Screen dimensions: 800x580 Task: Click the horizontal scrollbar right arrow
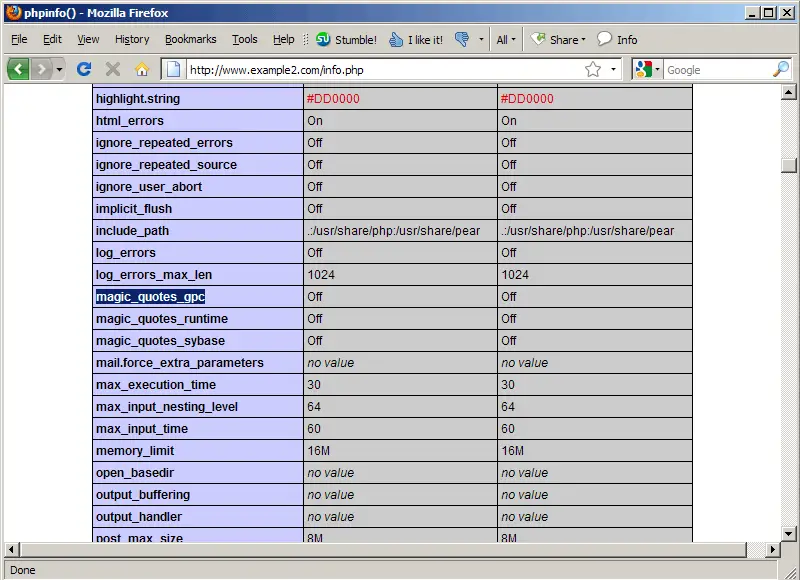(772, 549)
